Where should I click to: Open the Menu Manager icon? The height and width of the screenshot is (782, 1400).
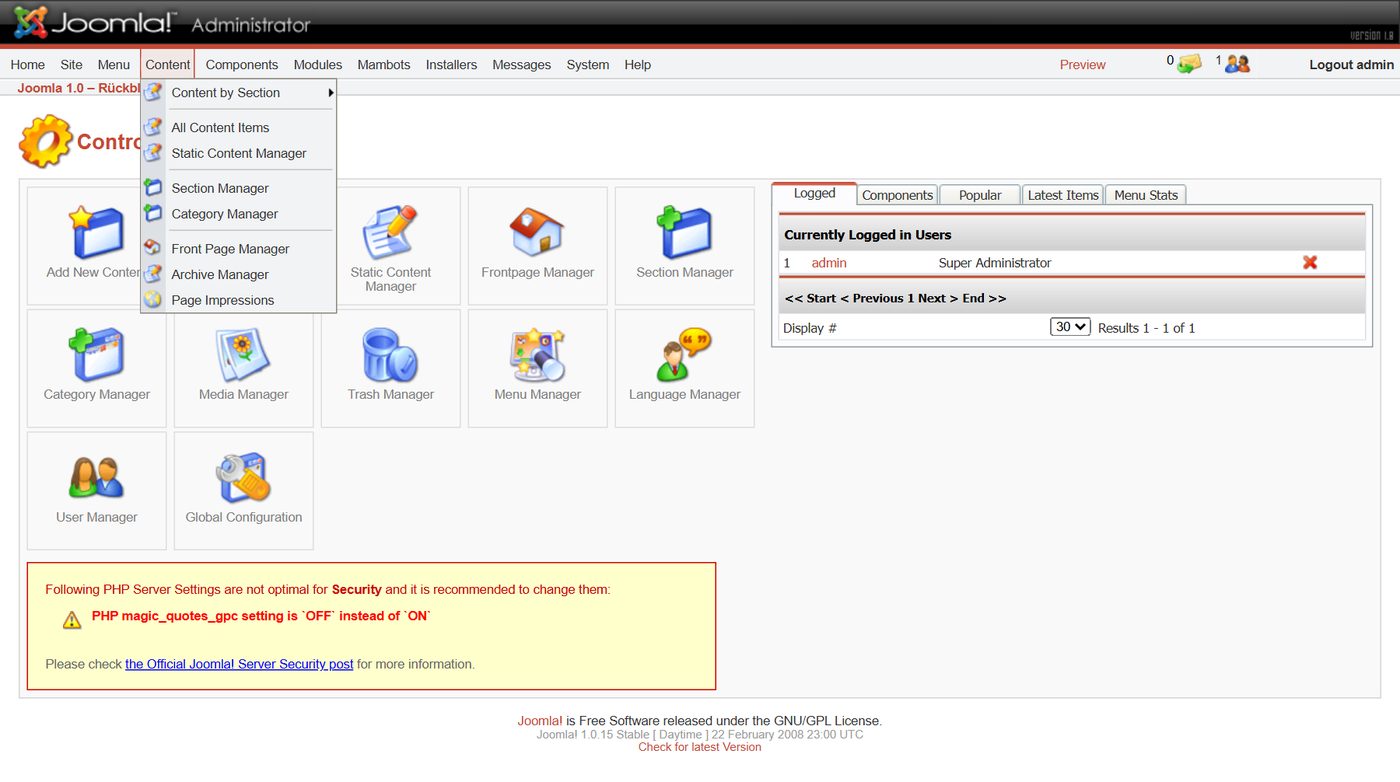click(537, 354)
